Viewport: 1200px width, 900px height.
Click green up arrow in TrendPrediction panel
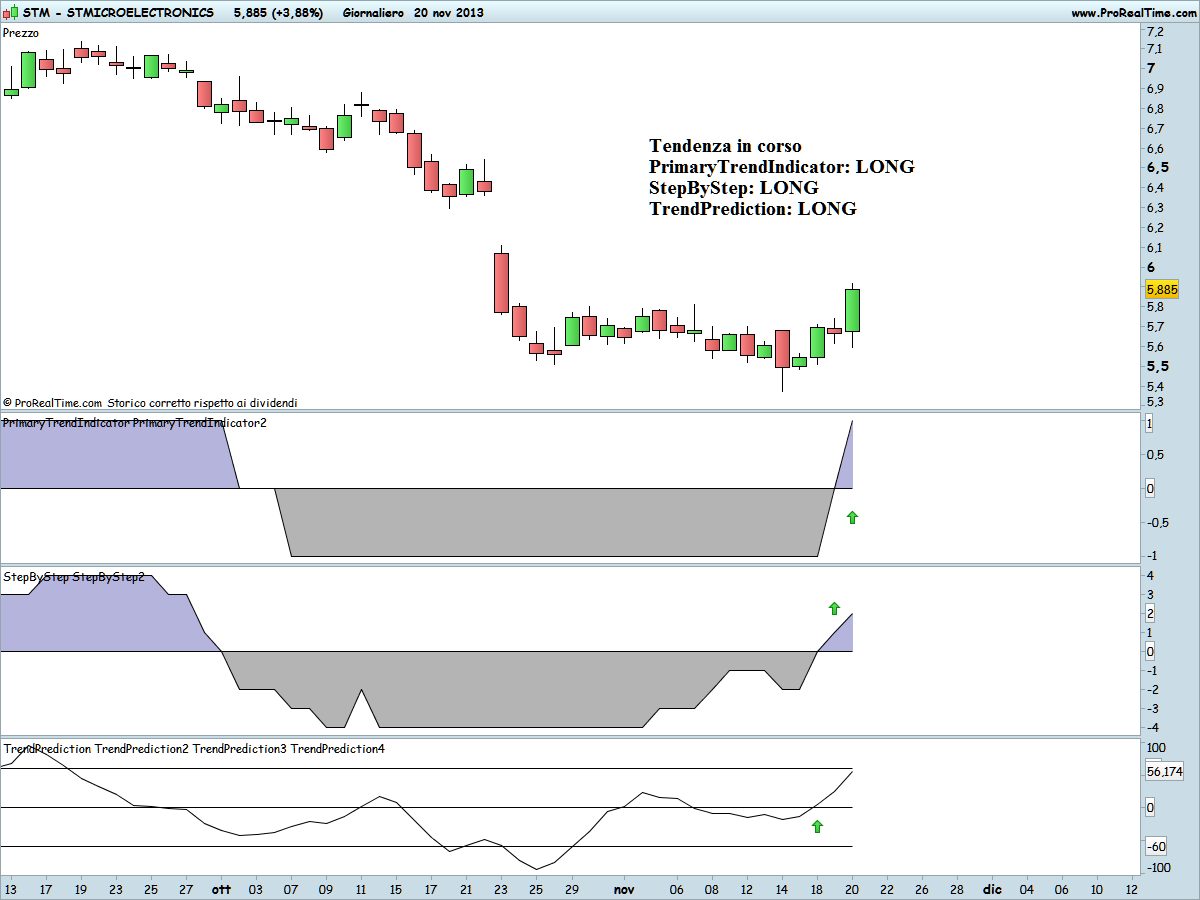[x=817, y=826]
